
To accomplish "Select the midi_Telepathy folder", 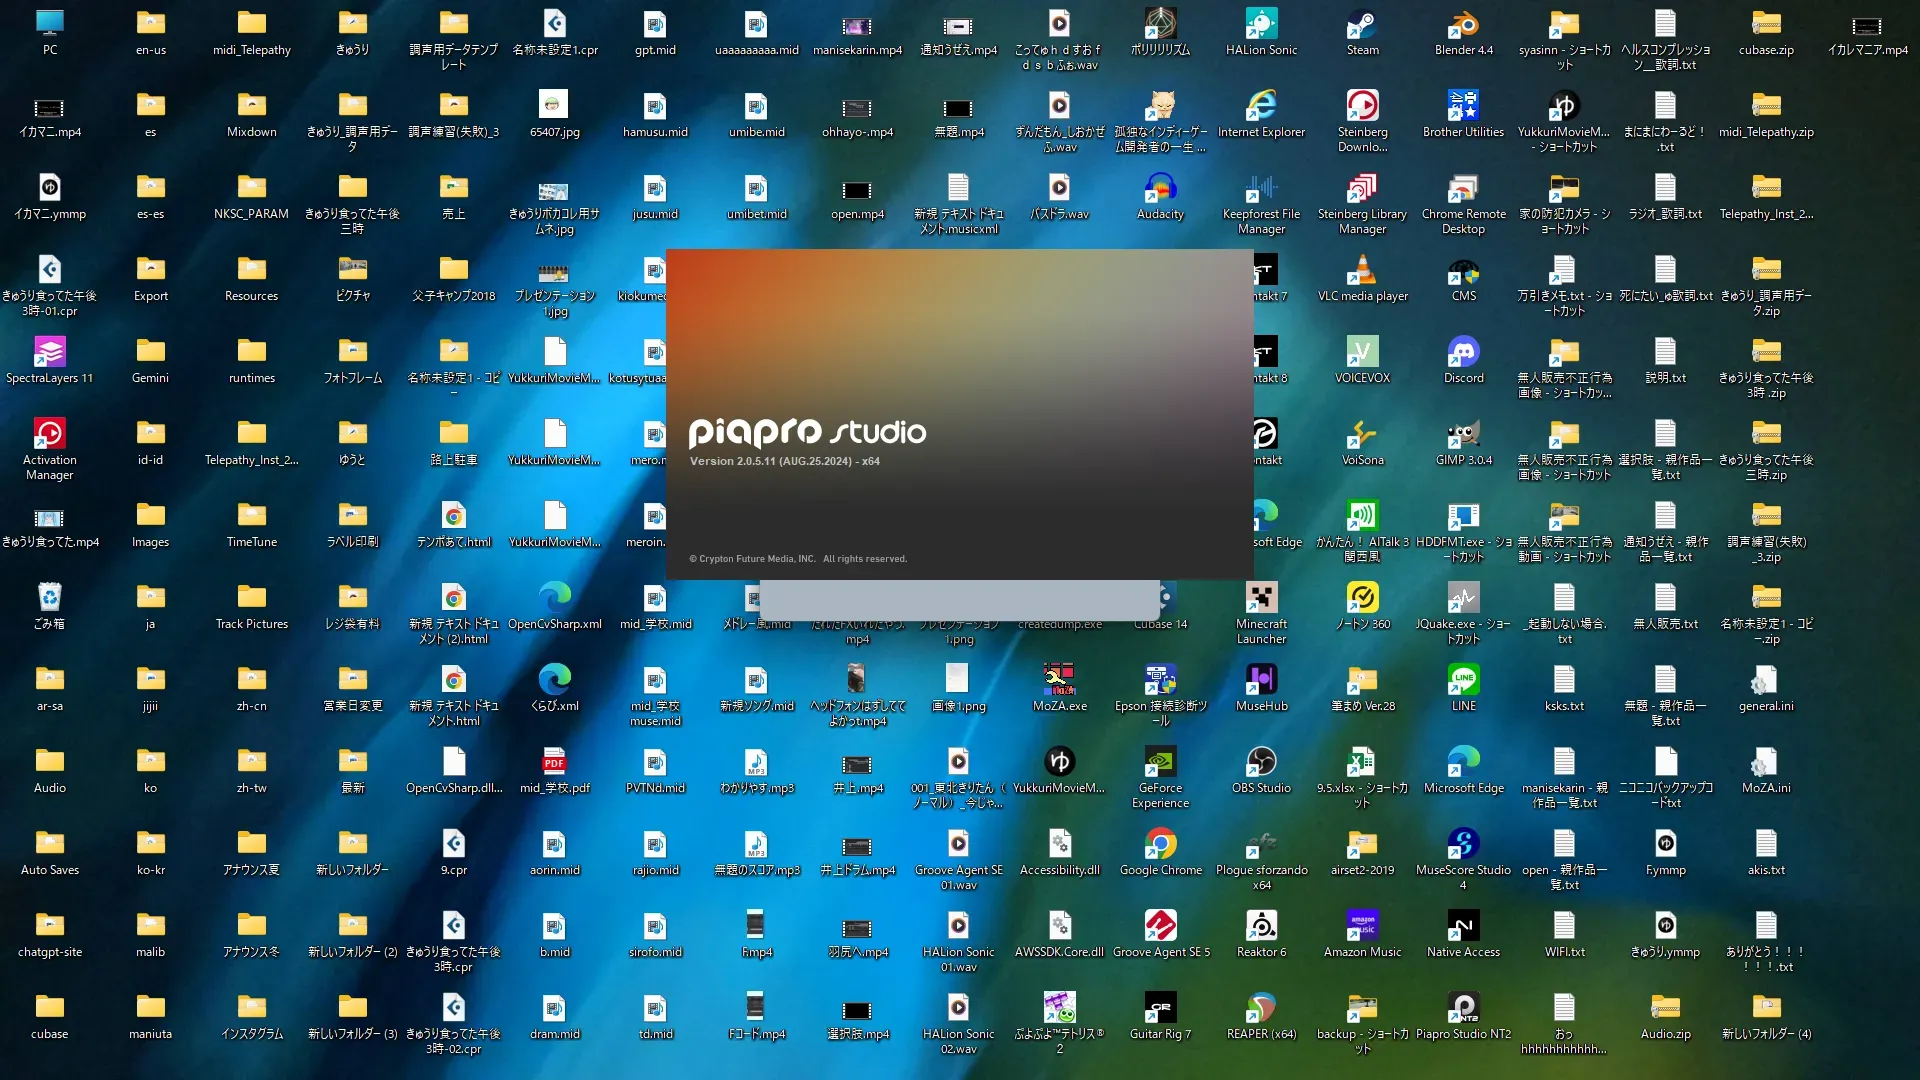I will [x=251, y=24].
